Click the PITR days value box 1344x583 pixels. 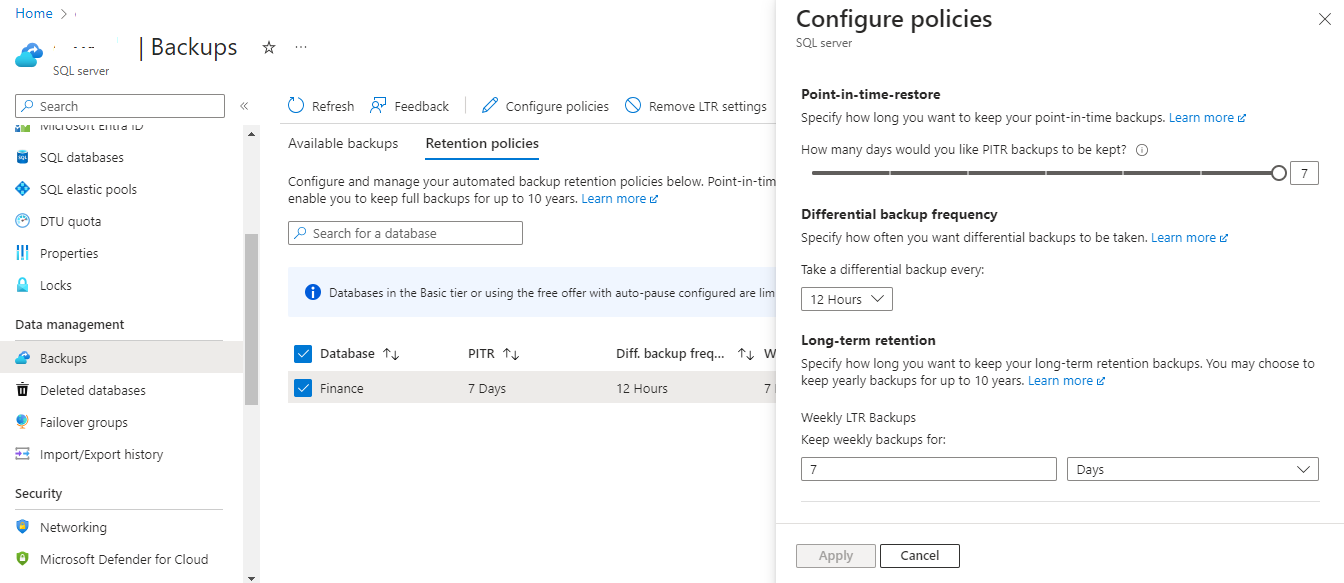(1304, 173)
